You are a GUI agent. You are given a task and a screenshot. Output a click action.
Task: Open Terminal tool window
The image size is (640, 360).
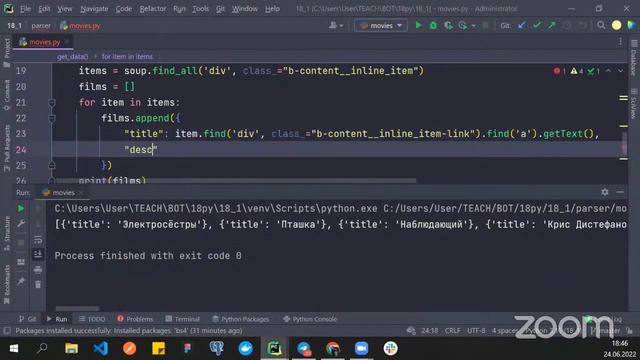point(182,319)
